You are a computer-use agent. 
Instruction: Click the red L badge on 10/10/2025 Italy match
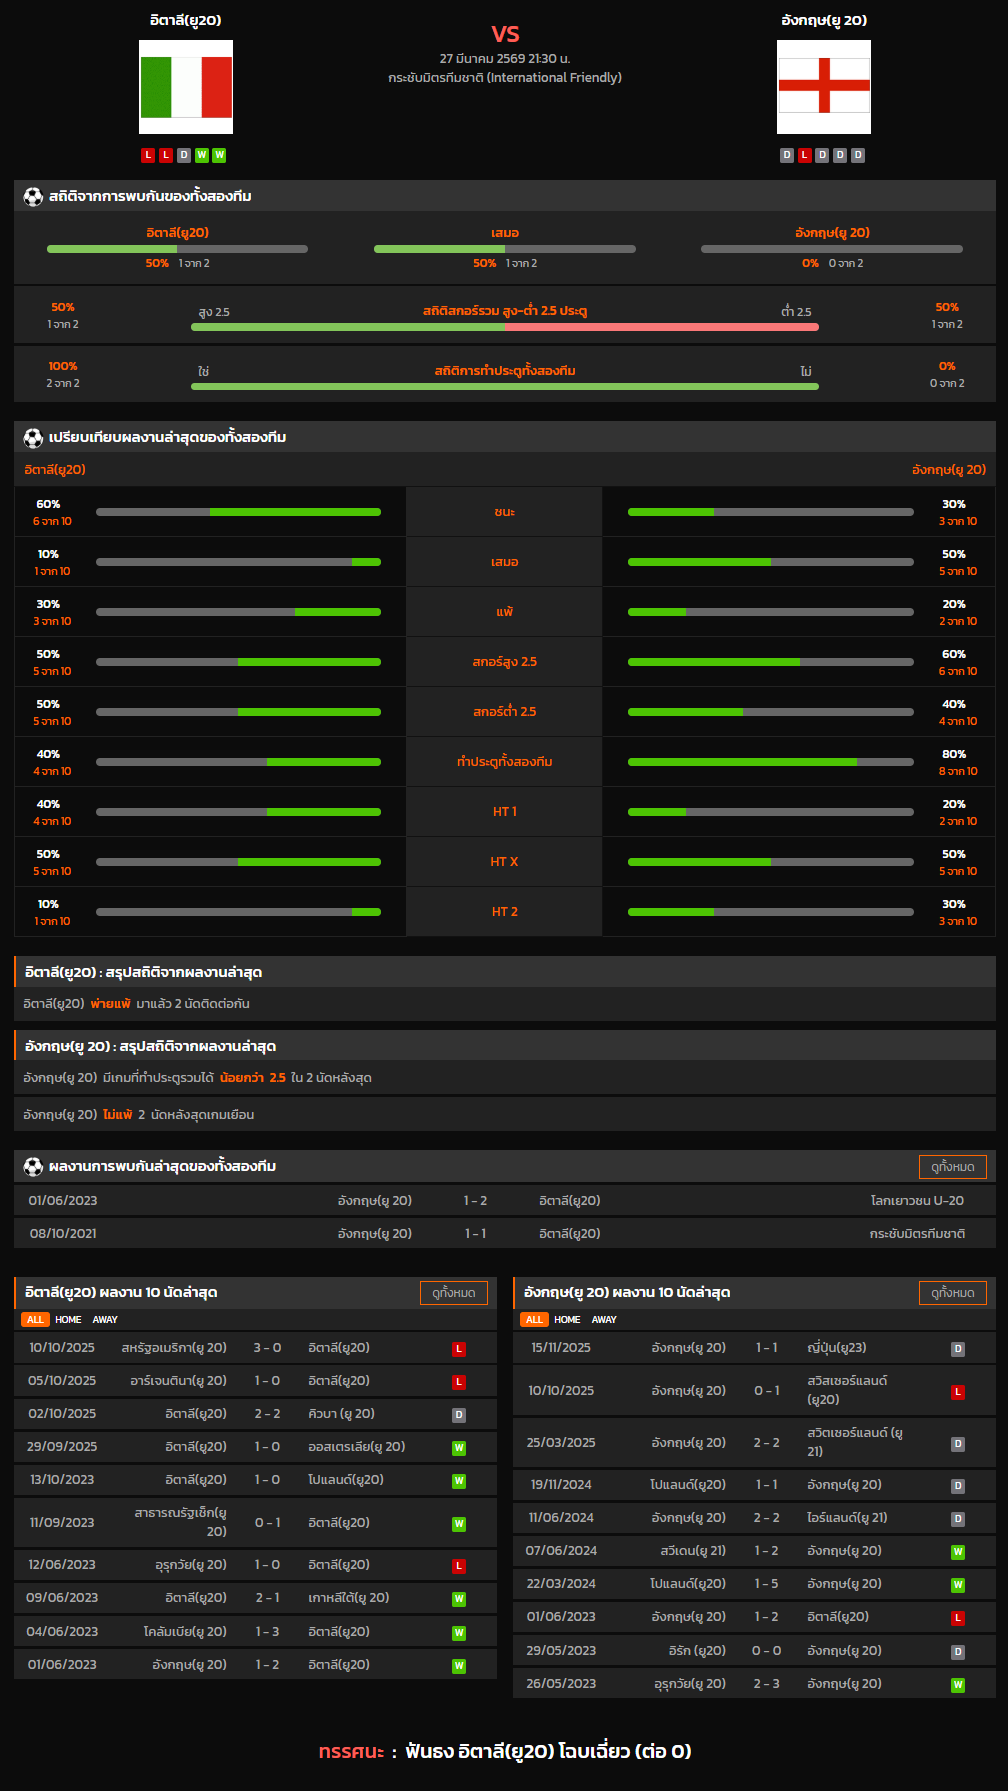(x=459, y=1349)
